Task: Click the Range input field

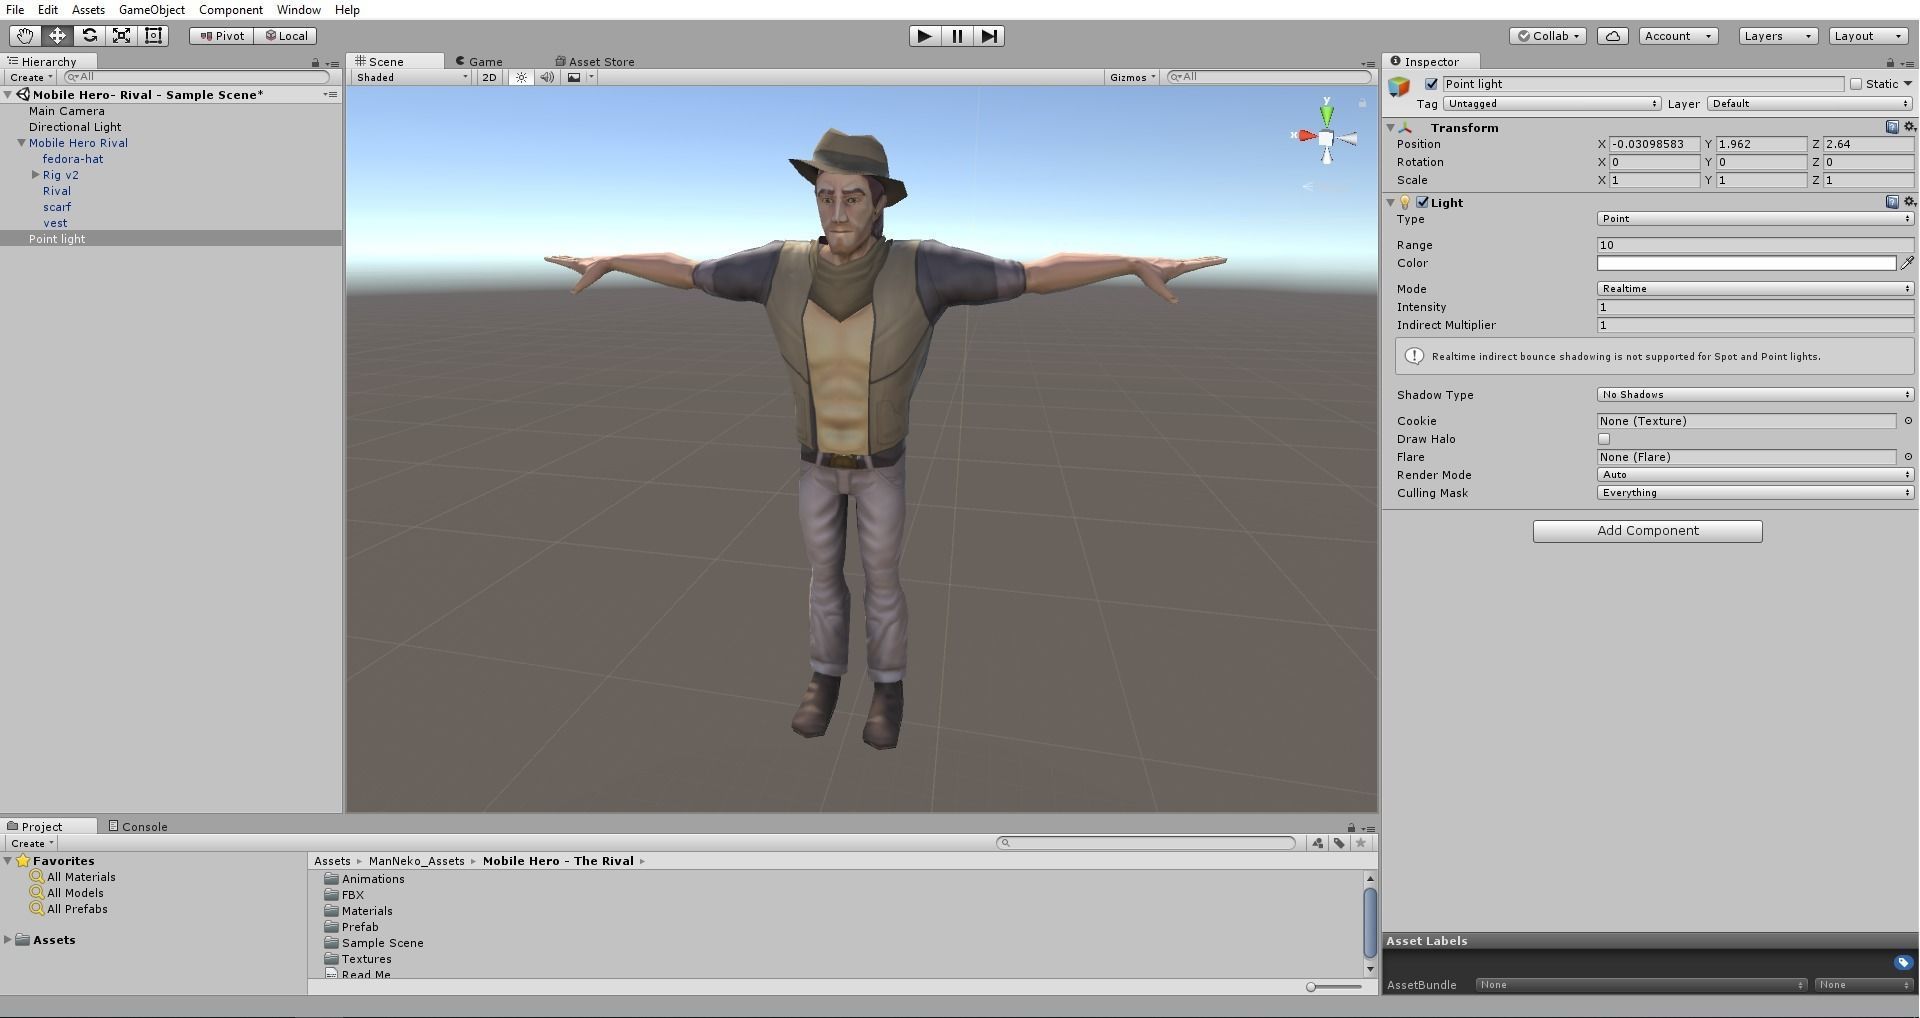Action: (1755, 245)
